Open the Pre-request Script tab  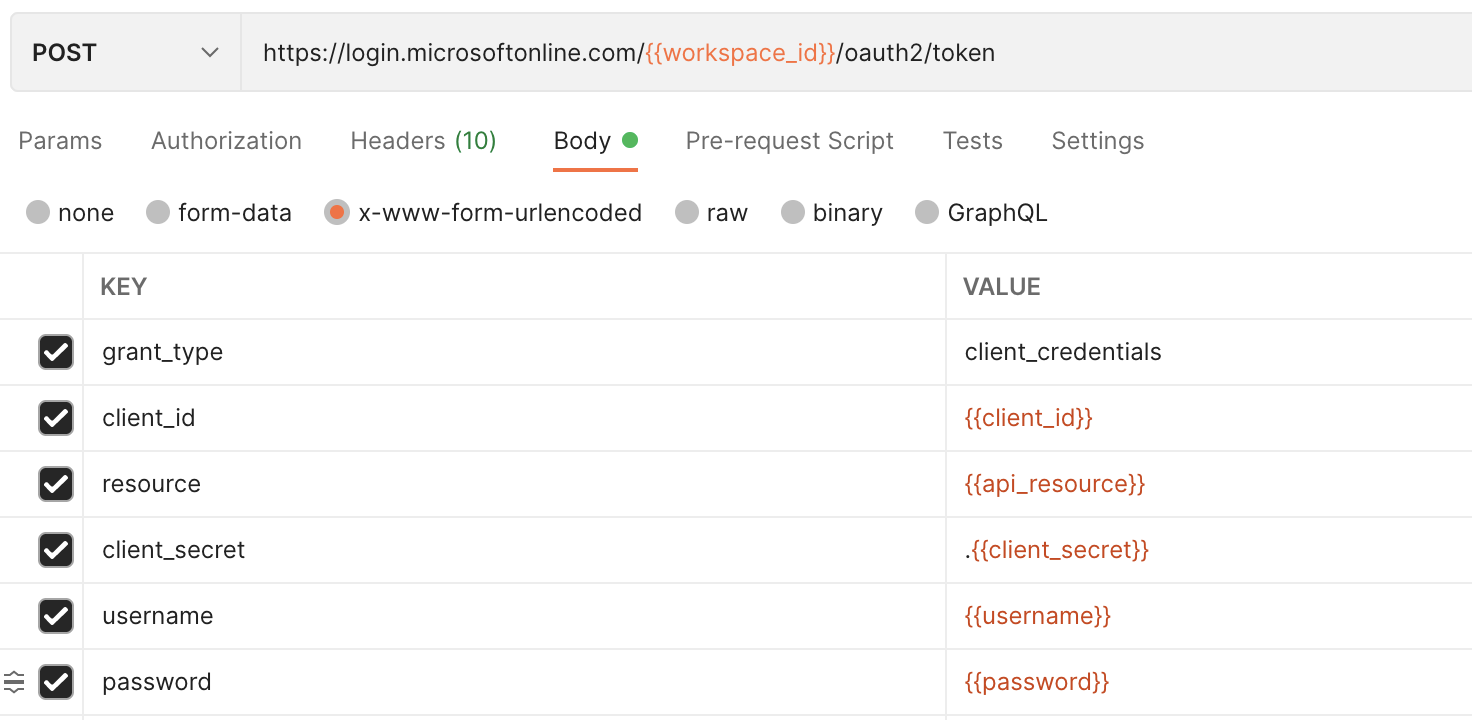tap(789, 141)
